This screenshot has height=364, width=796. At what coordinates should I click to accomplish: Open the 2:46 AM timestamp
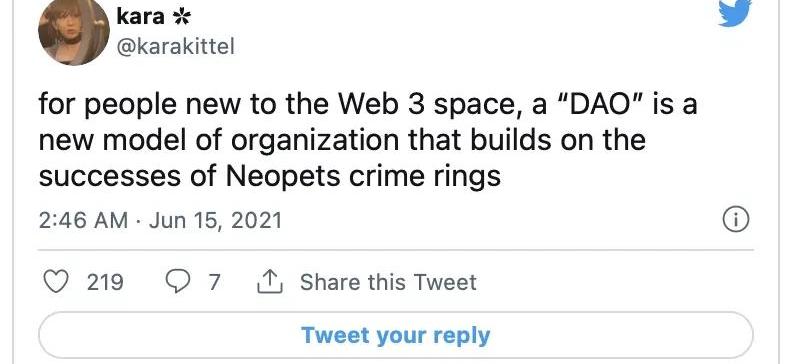[x=83, y=220]
